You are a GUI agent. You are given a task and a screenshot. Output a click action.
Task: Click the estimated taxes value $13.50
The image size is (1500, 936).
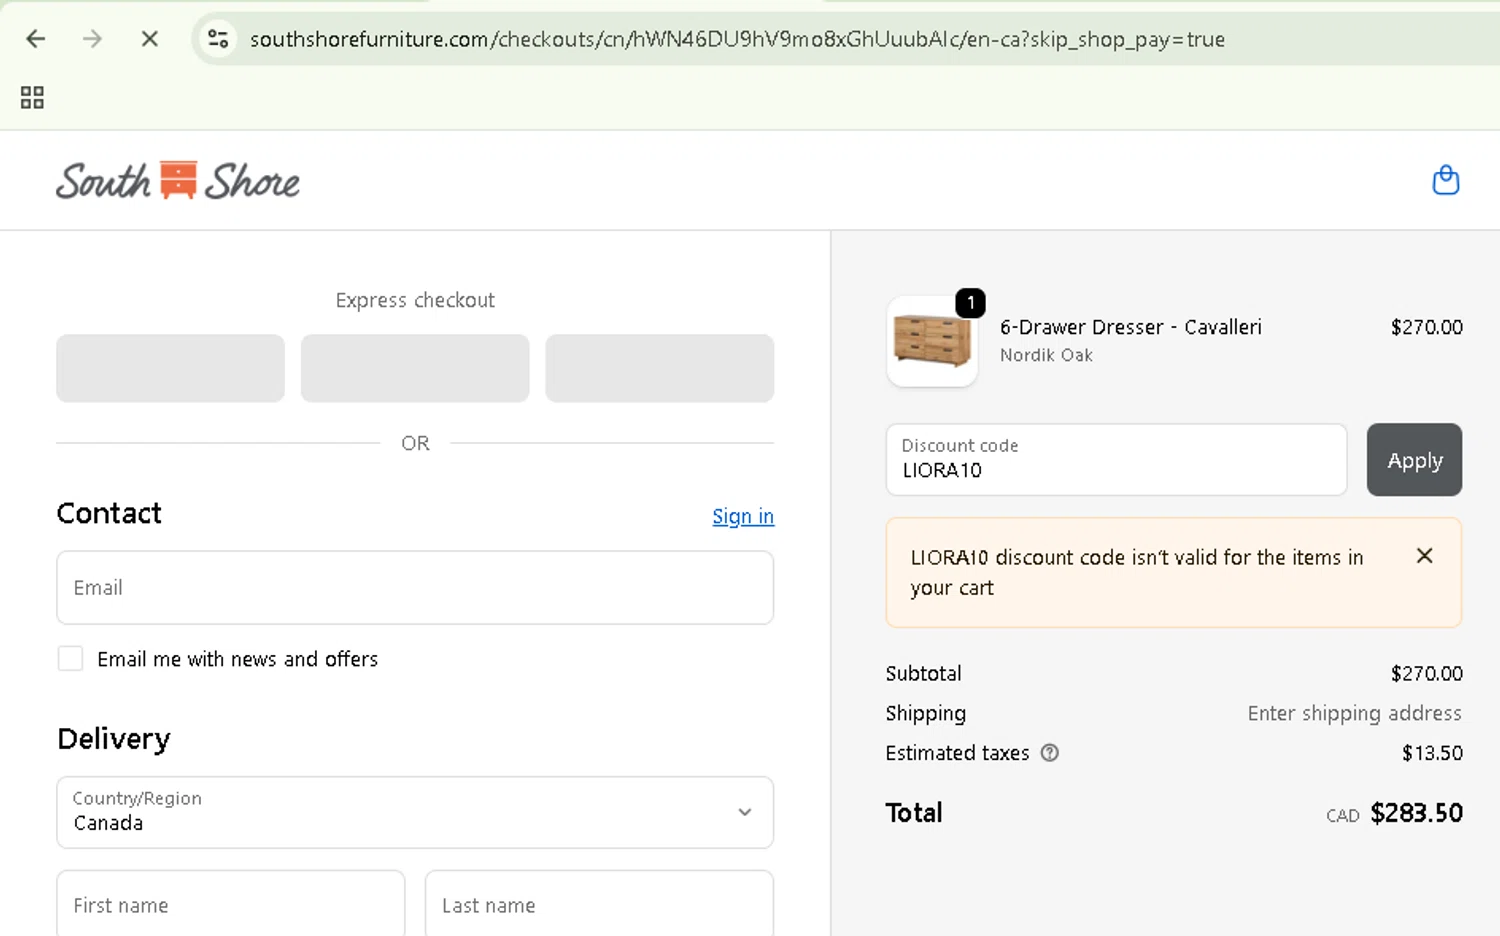[1432, 753]
